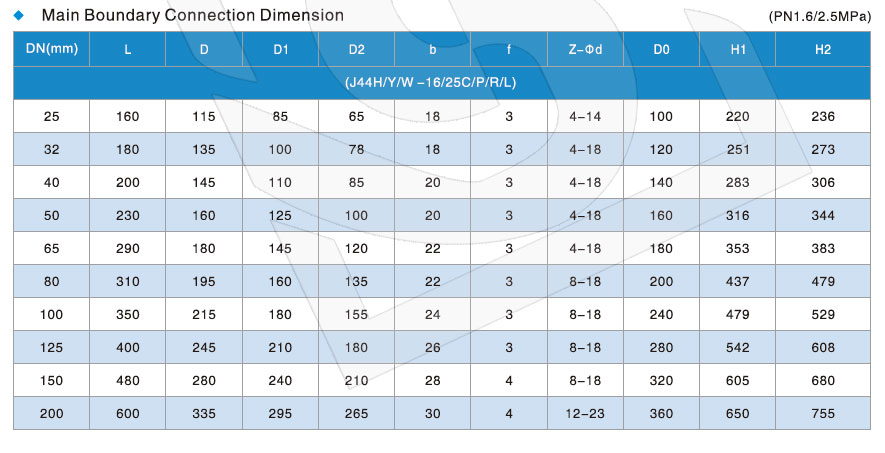The width and height of the screenshot is (885, 453).
Task: Click the D0 column header
Action: tap(661, 49)
